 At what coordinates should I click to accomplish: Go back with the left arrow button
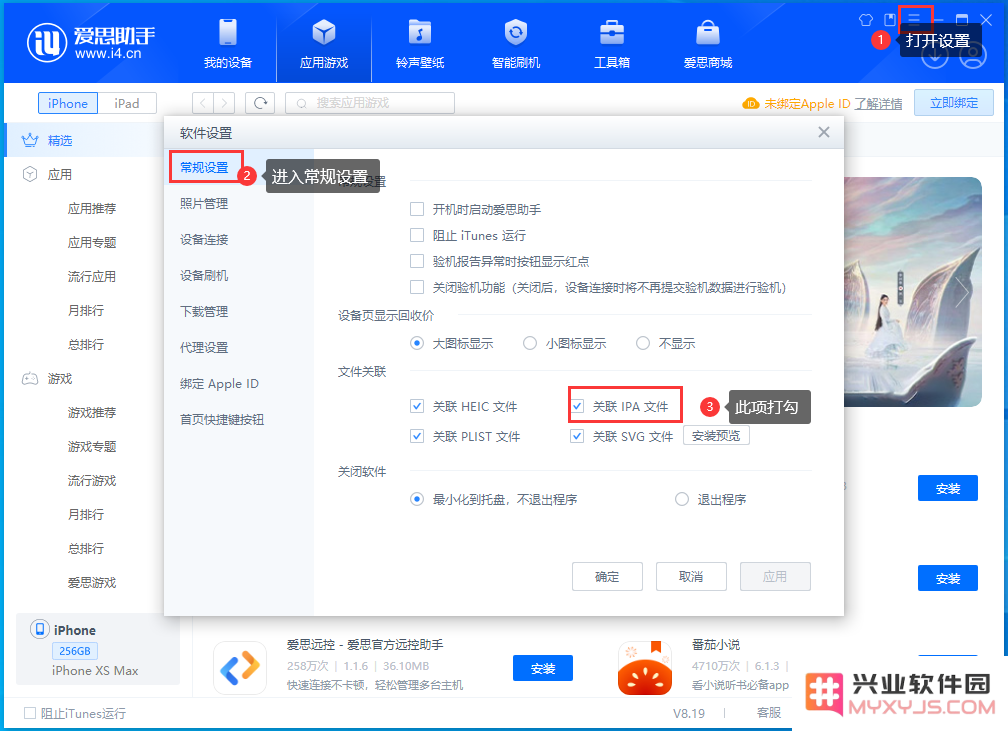click(x=202, y=103)
